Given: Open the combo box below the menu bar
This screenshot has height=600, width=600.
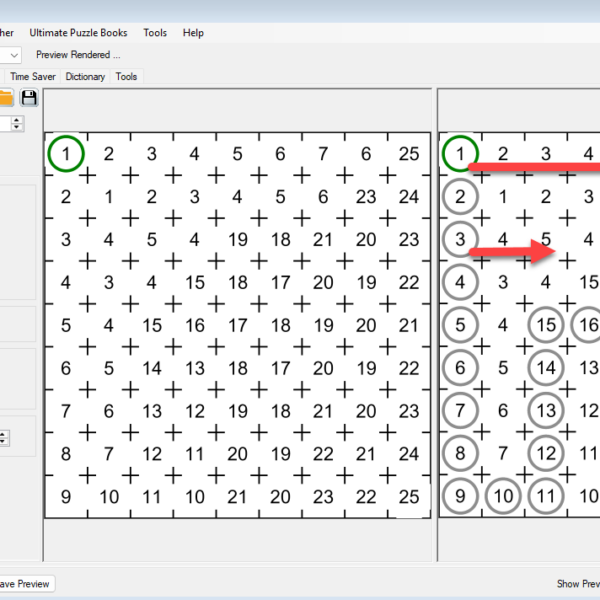Looking at the screenshot, I should click(x=13, y=55).
